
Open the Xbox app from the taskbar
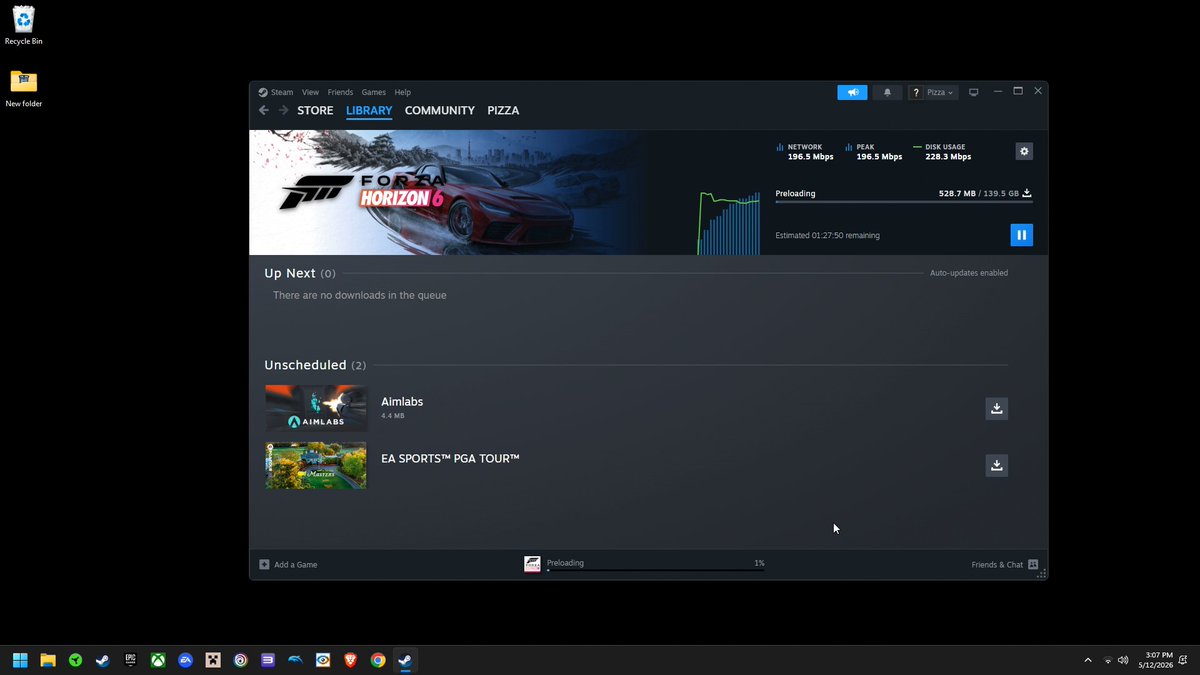(x=158, y=660)
